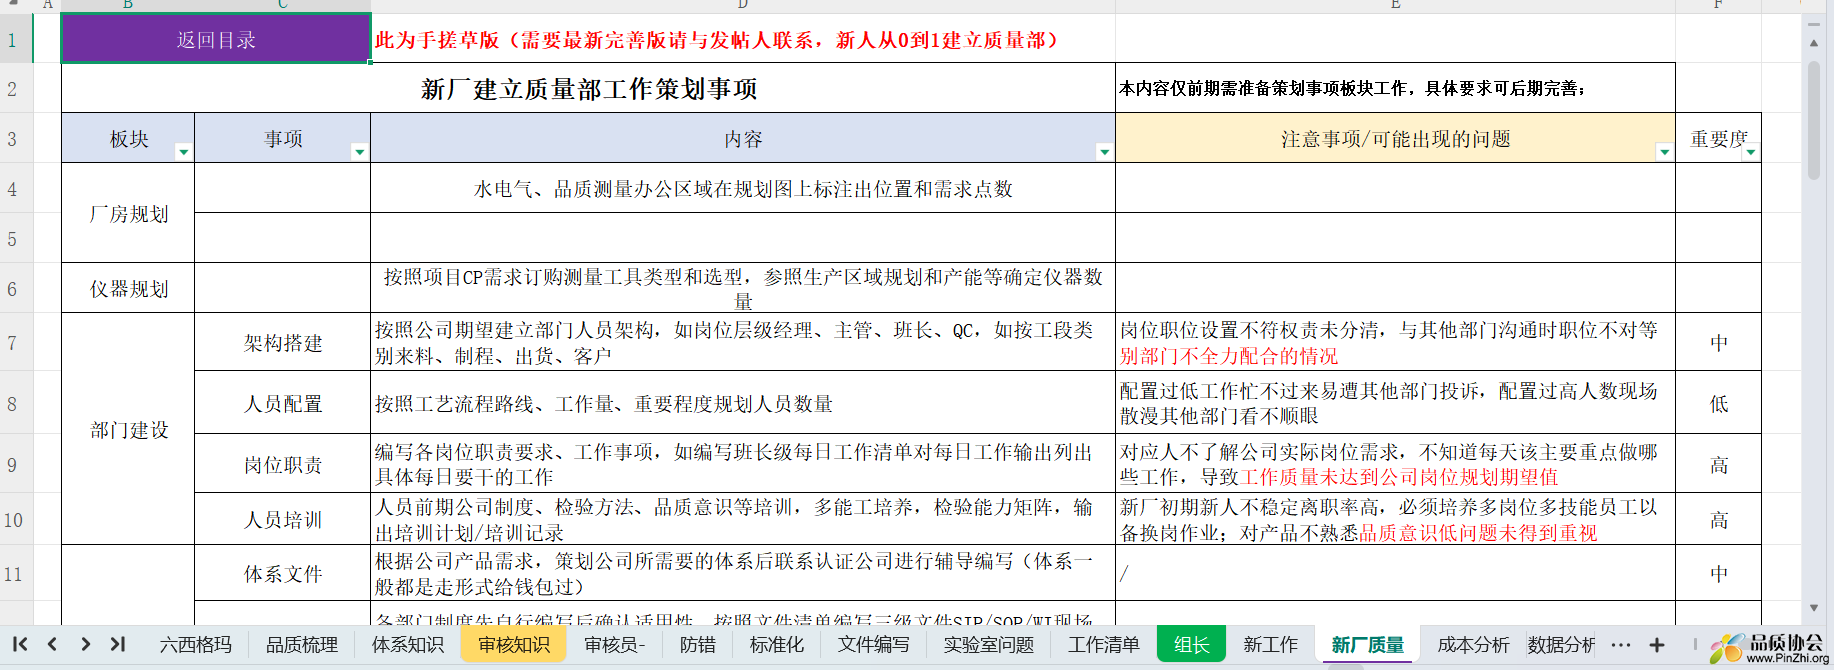Select the 低 importance cell for 人员配置
The width and height of the screenshot is (1834, 670).
click(x=1718, y=404)
